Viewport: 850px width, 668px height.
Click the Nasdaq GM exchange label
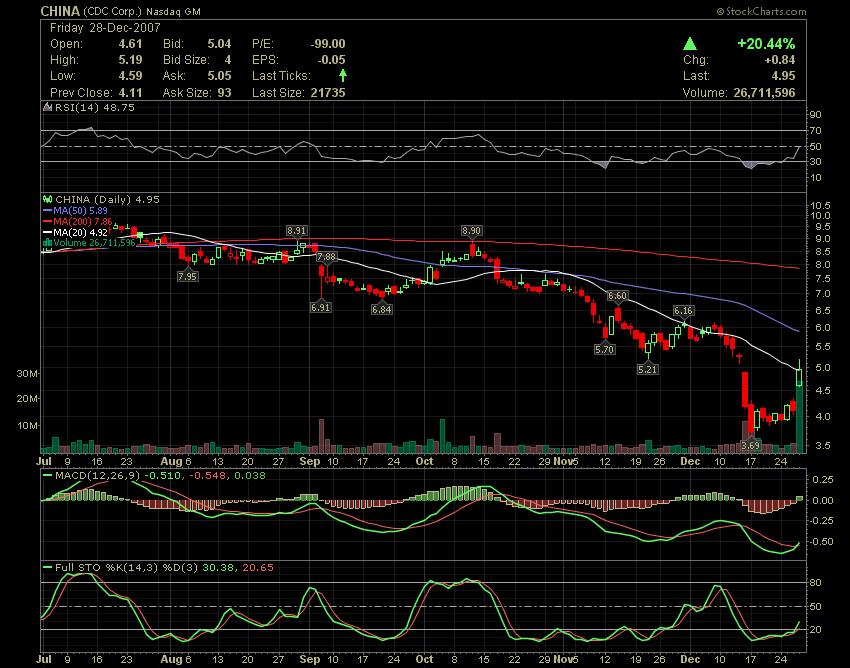pyautogui.click(x=173, y=11)
